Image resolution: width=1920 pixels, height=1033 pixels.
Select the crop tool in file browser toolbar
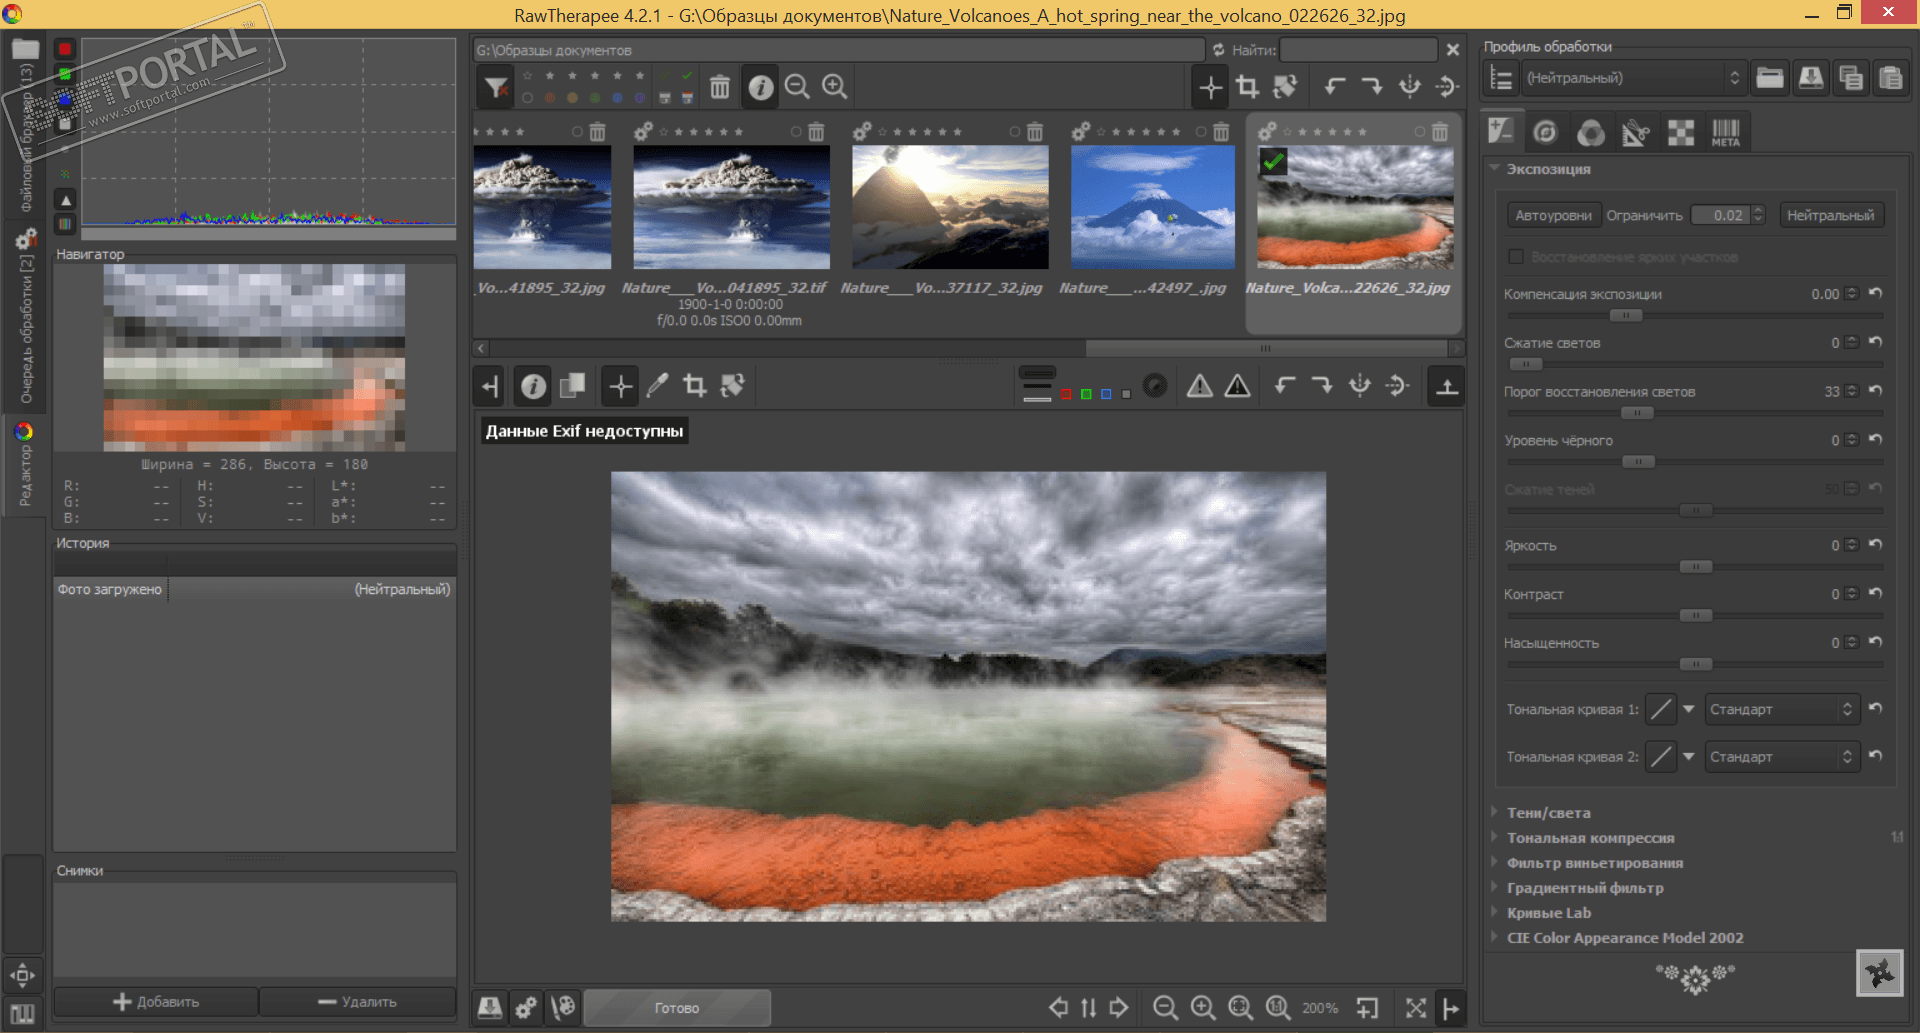pos(1248,87)
